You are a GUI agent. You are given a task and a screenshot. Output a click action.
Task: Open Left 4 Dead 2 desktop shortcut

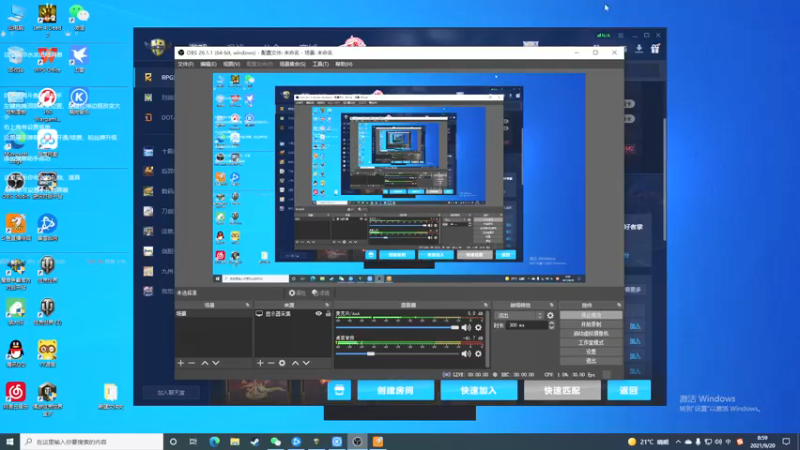coord(47,19)
